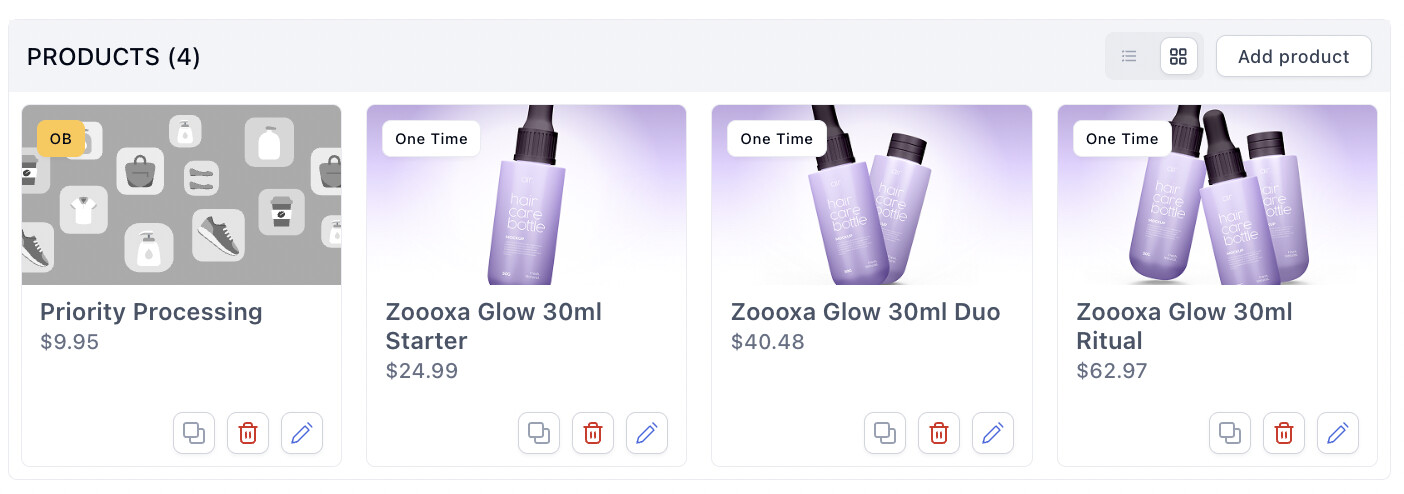Delete Zoooxa Glow 30ml Duo product
This screenshot has height=494, width=1404.
[x=939, y=433]
